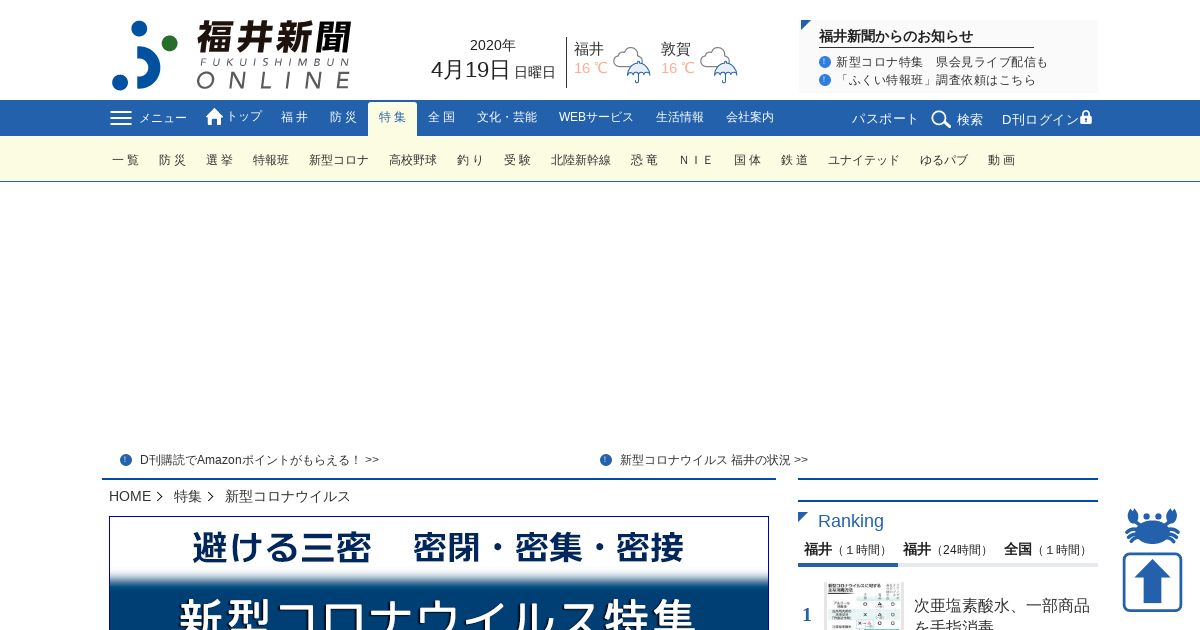Open D刊購読でAmazonポイントがもらえる link
The image size is (1200, 630).
[x=259, y=460]
